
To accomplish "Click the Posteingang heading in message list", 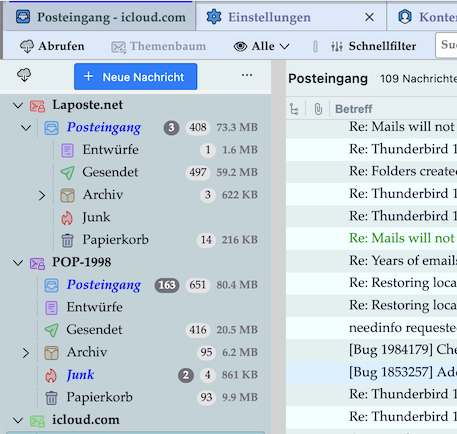I will [x=328, y=79].
